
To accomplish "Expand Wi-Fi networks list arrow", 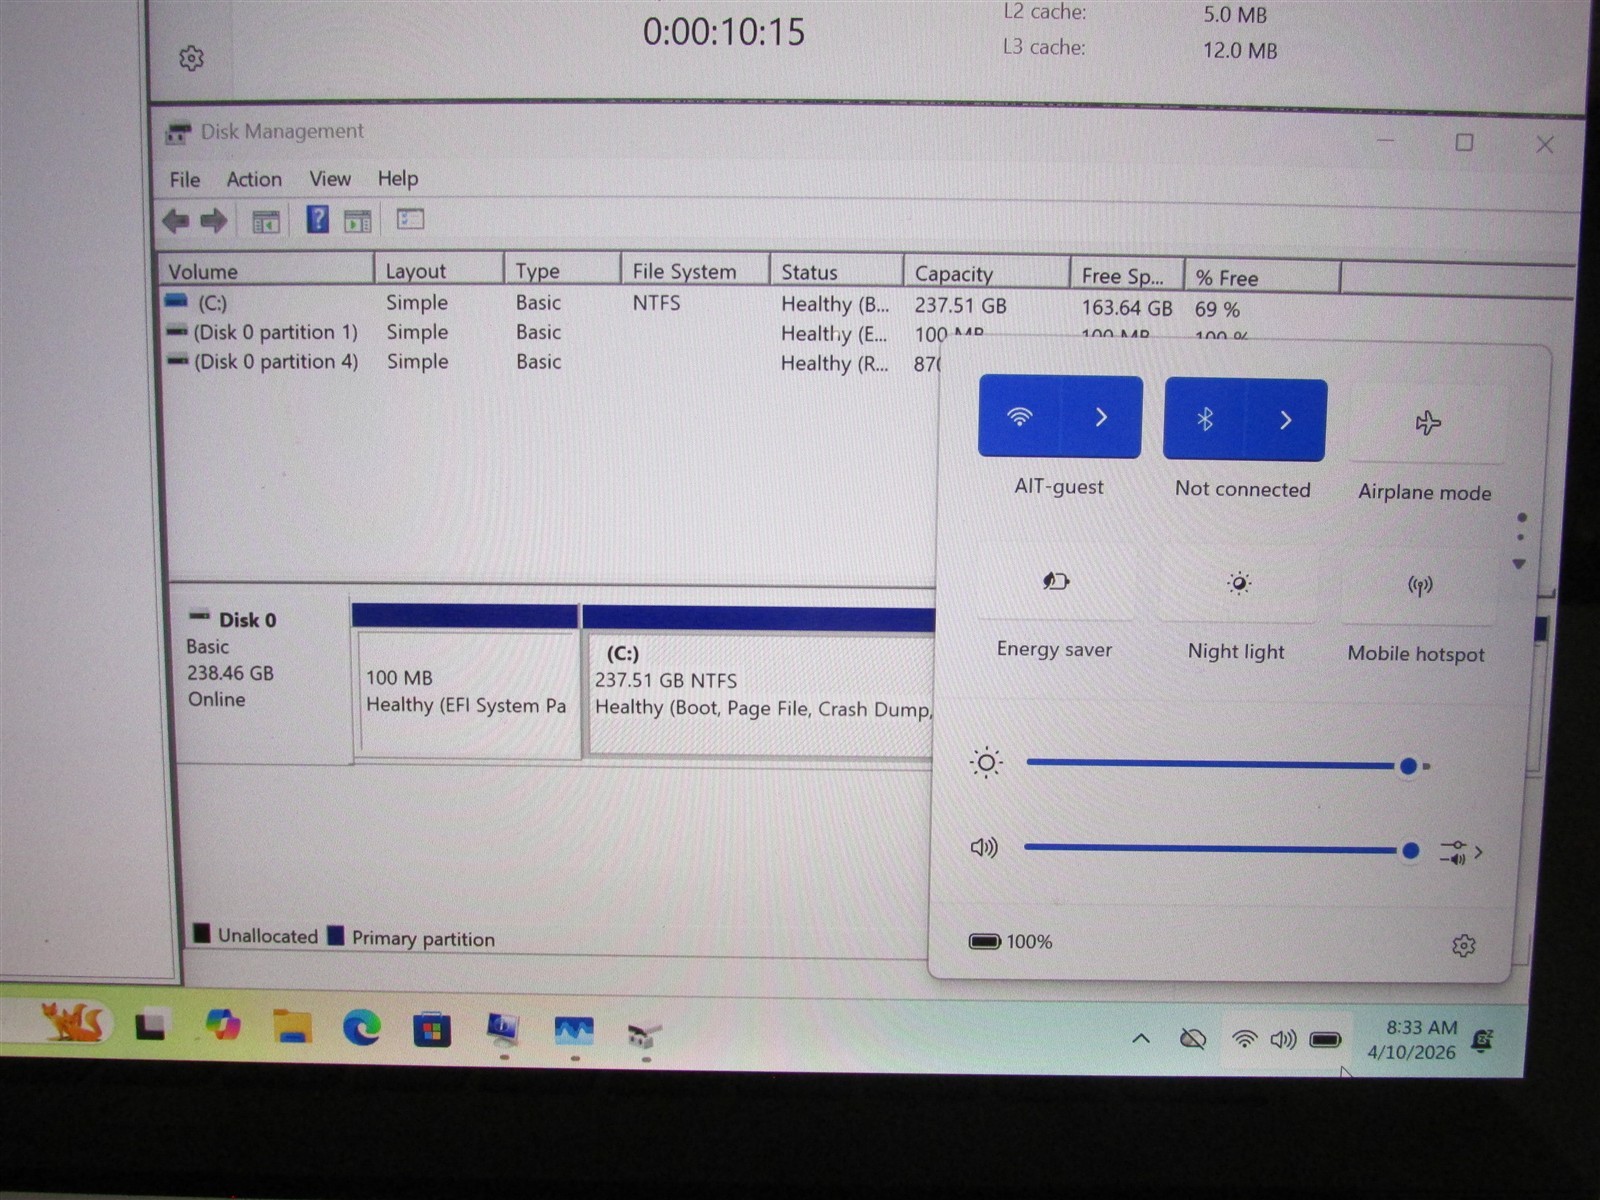I will pos(1101,417).
